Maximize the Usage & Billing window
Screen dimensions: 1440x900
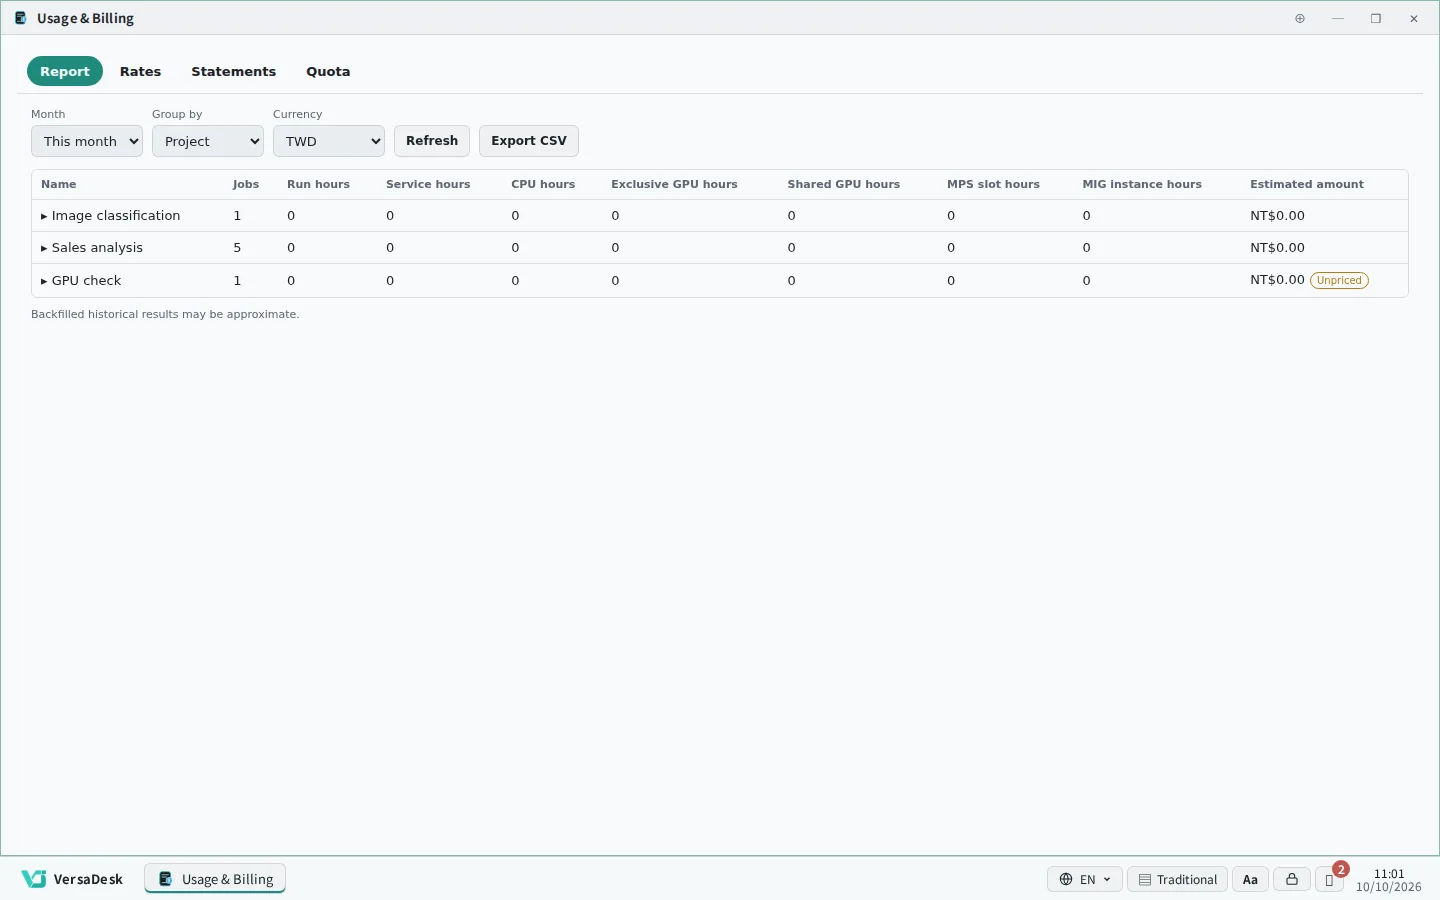coord(1376,18)
